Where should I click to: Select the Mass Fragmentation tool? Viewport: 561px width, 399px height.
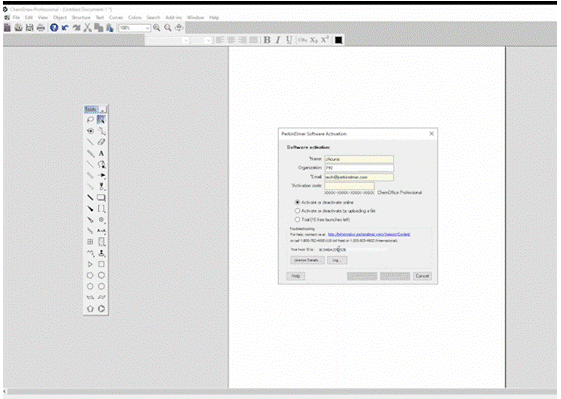tap(102, 131)
